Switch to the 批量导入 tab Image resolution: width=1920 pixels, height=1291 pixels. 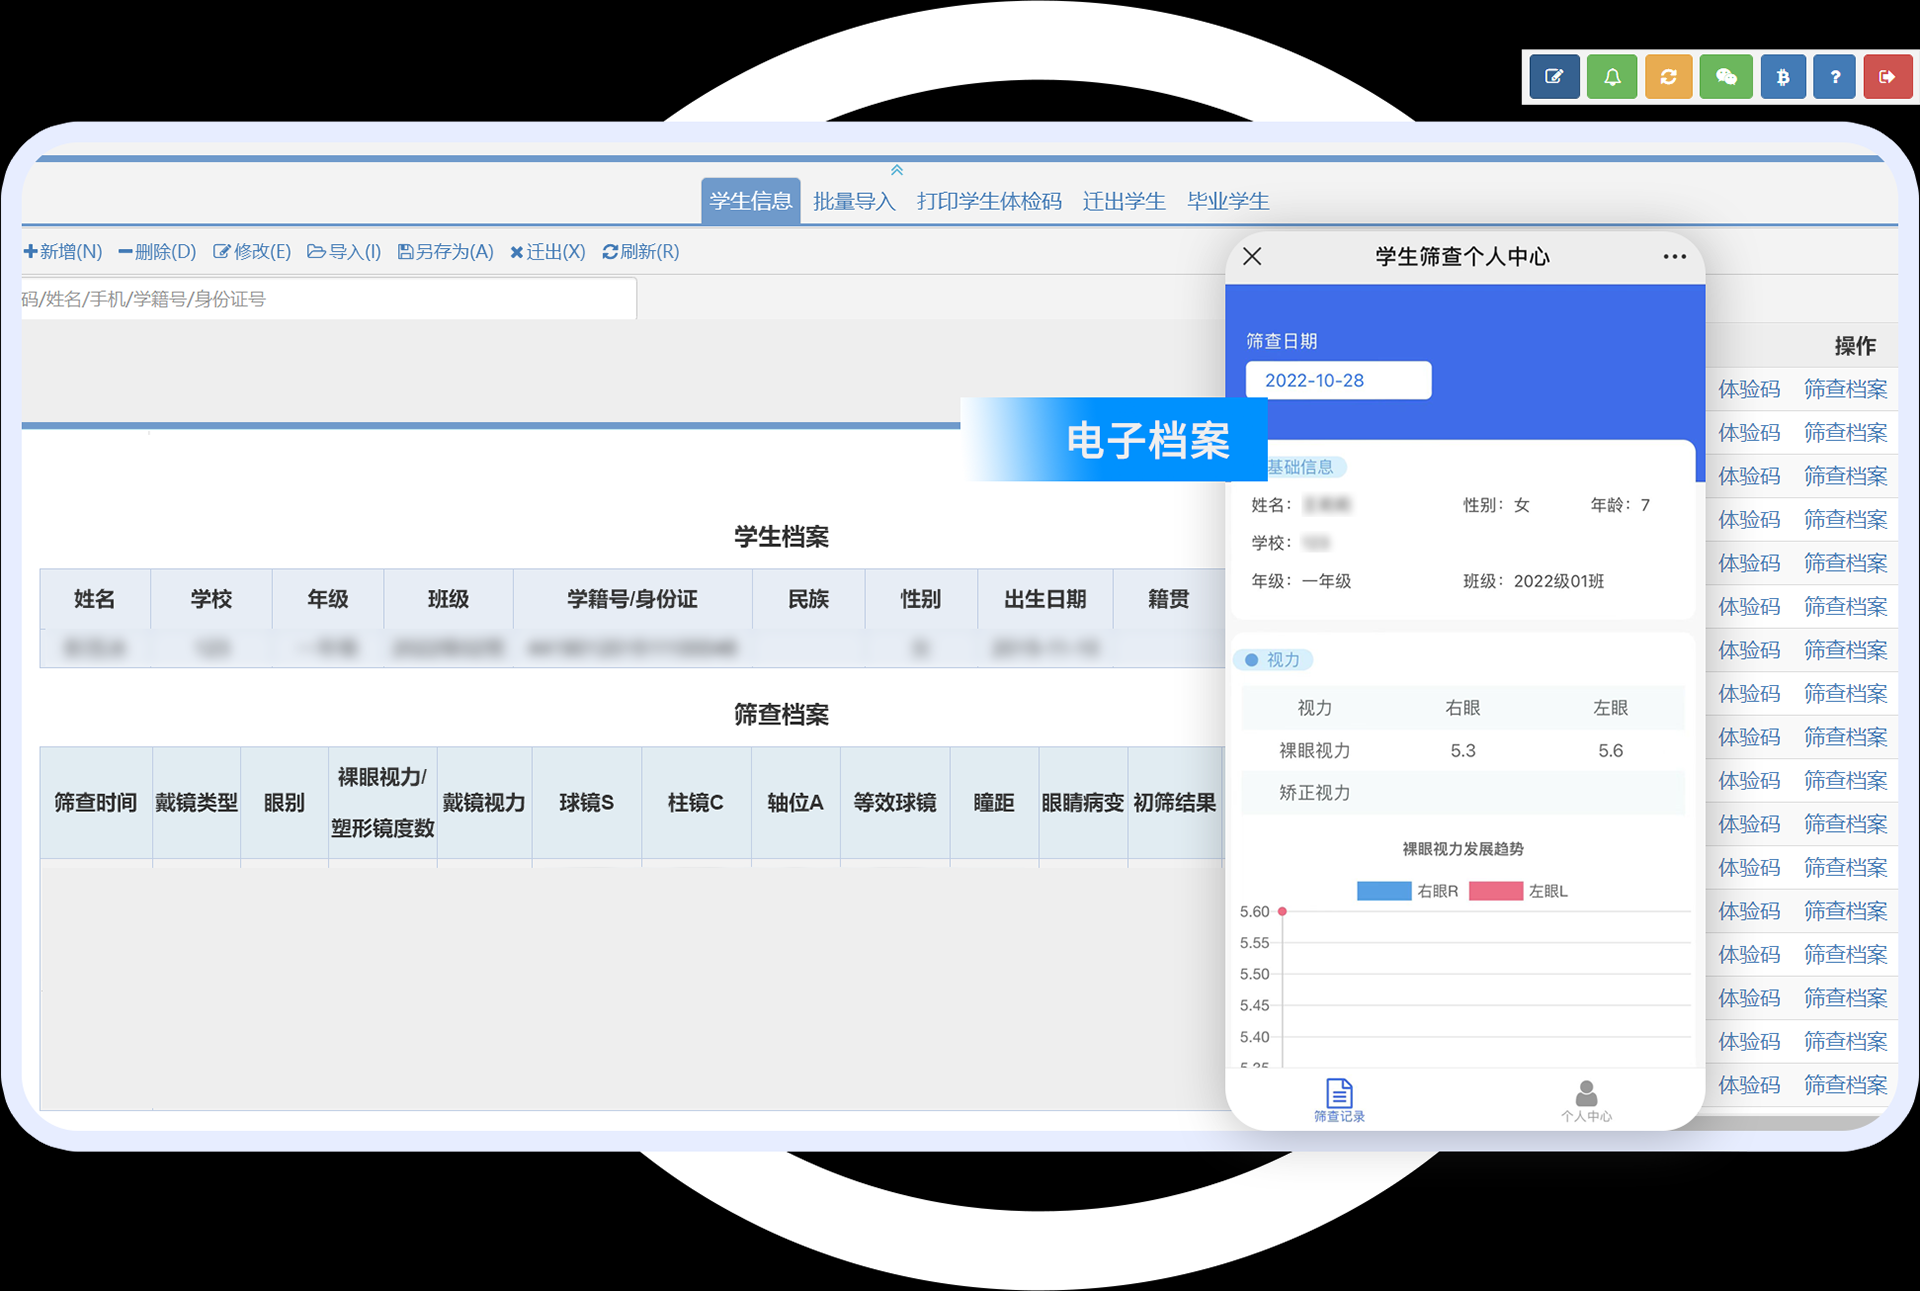(x=854, y=201)
